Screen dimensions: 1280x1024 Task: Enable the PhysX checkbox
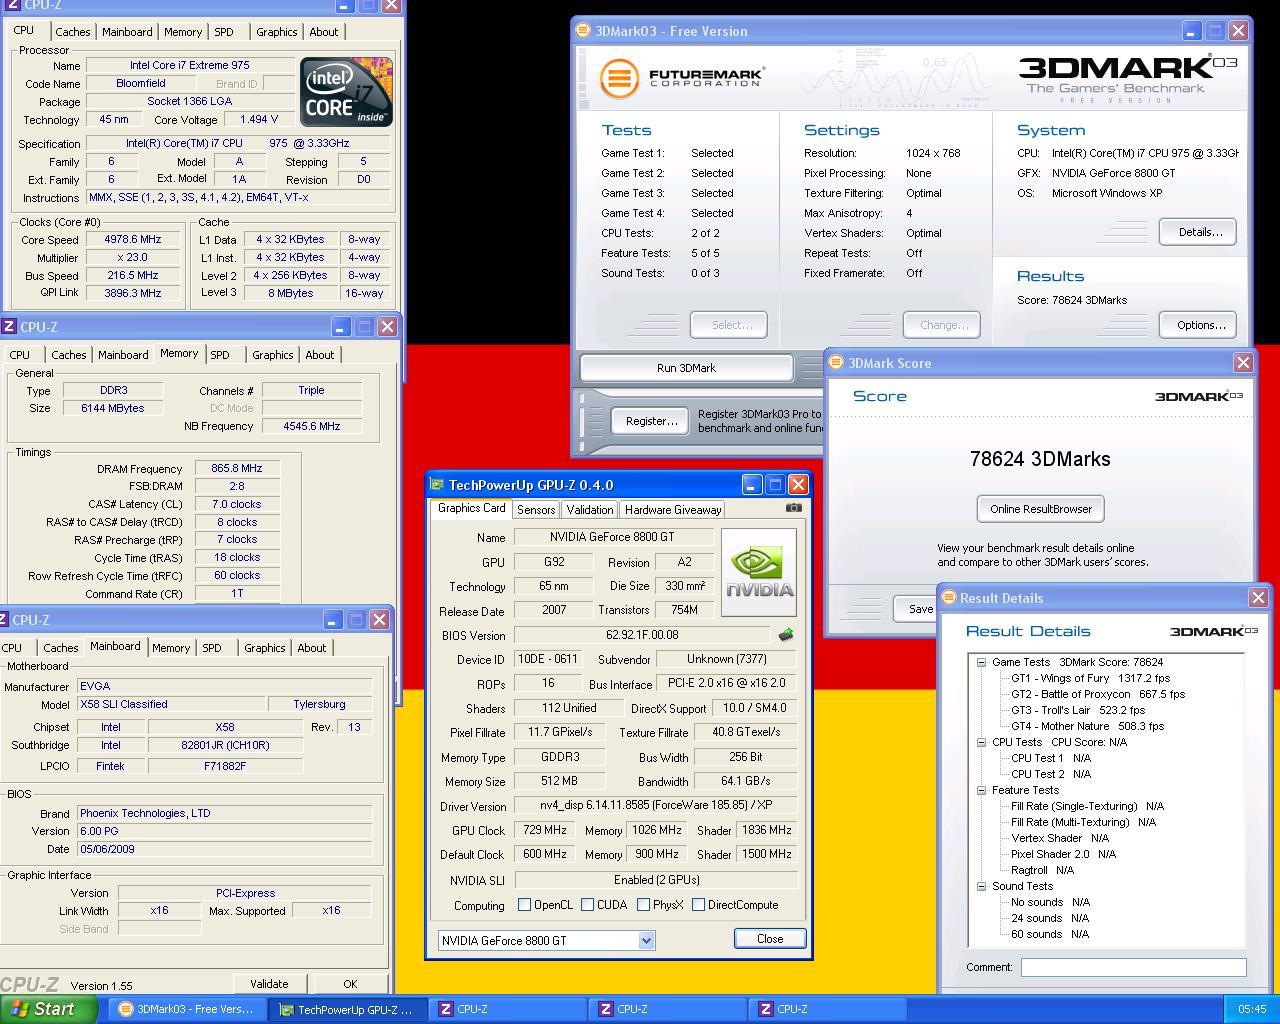point(643,905)
